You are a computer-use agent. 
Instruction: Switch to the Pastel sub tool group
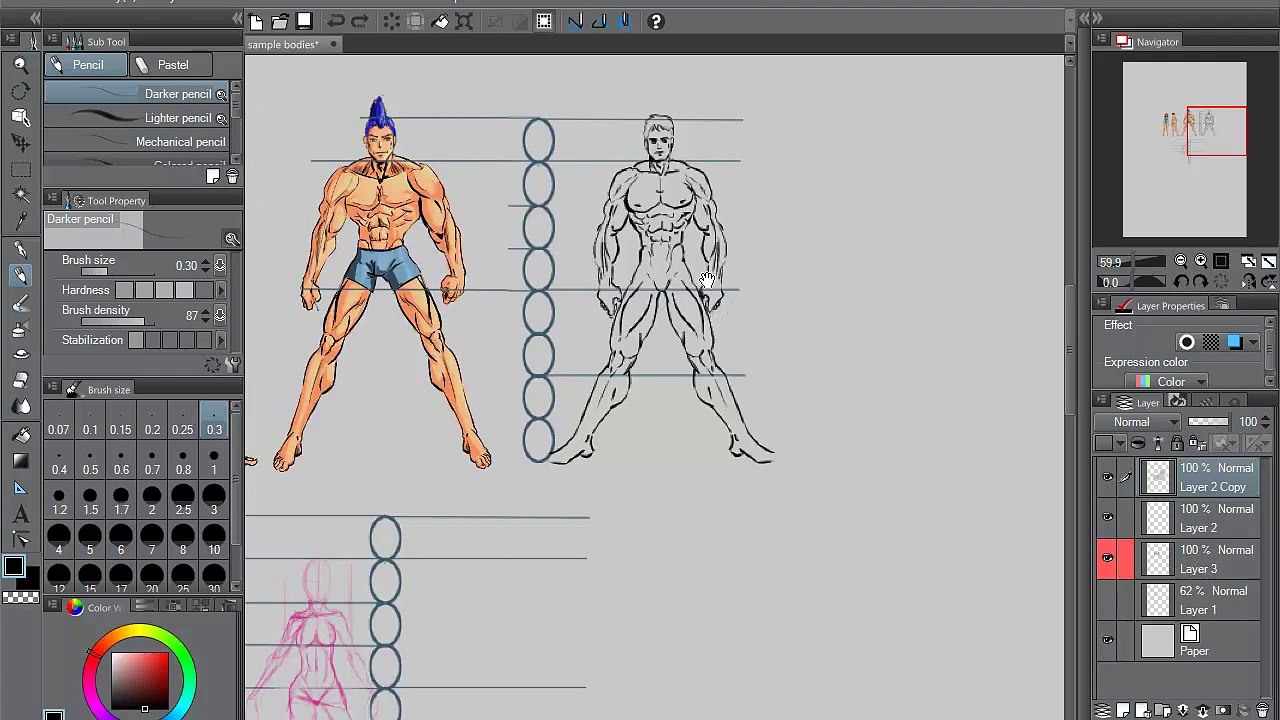tap(171, 65)
